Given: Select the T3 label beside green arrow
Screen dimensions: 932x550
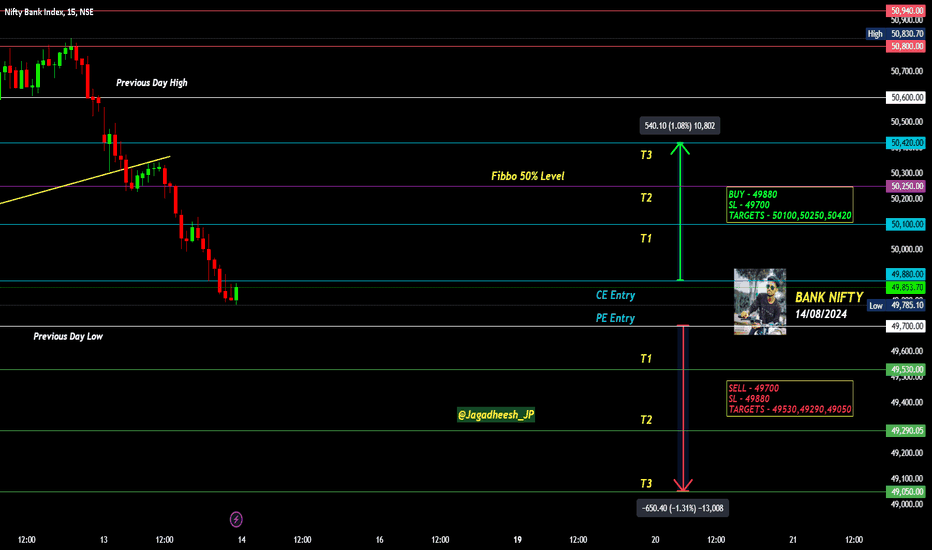Looking at the screenshot, I should pyautogui.click(x=646, y=155).
